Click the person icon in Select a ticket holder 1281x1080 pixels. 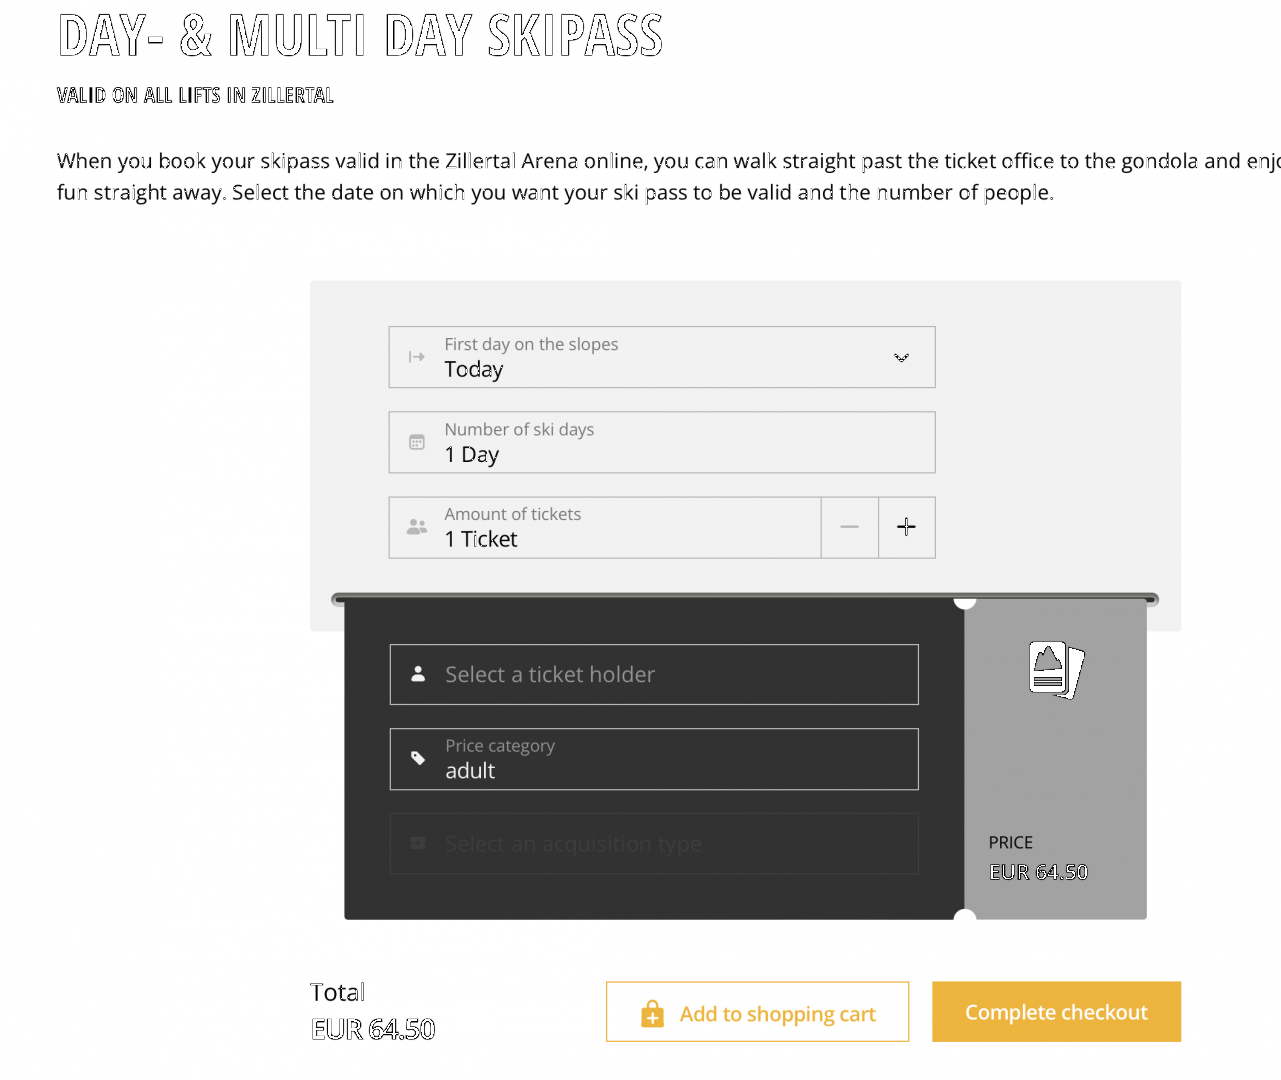(418, 674)
